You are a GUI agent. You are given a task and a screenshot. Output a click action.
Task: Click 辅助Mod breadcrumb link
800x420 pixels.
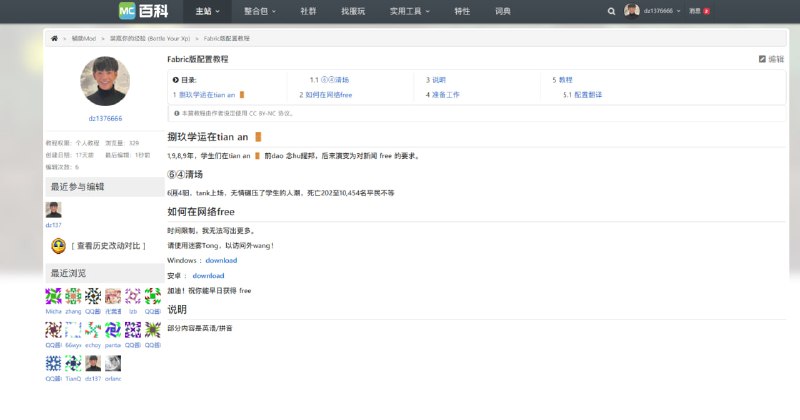[x=84, y=39]
